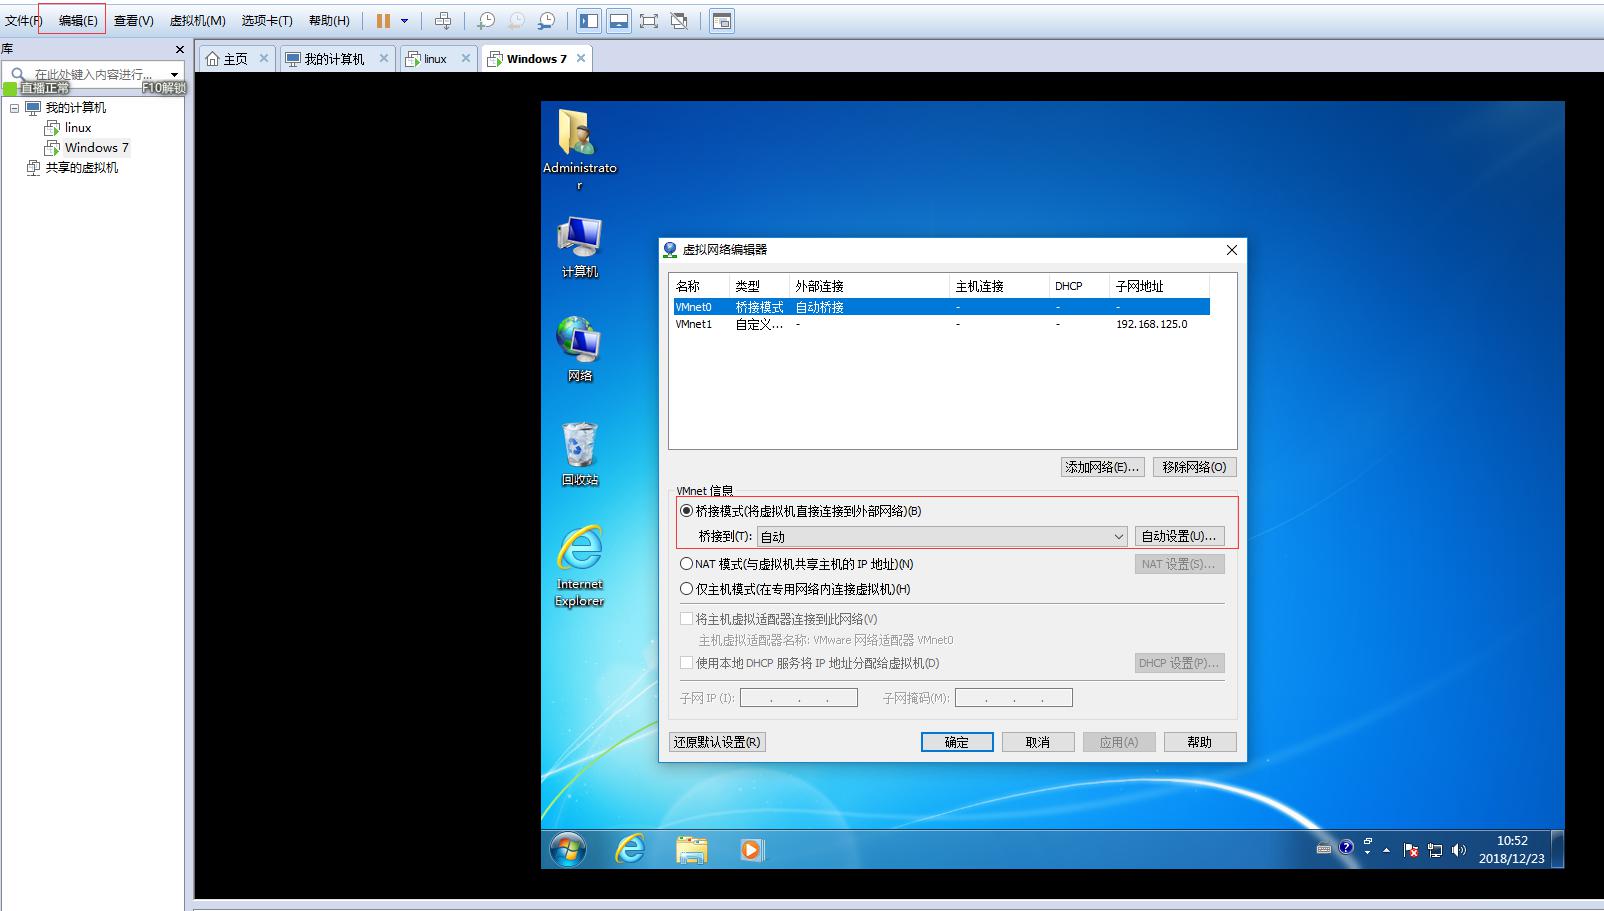Open the 帮助(H) menu

coord(329,20)
